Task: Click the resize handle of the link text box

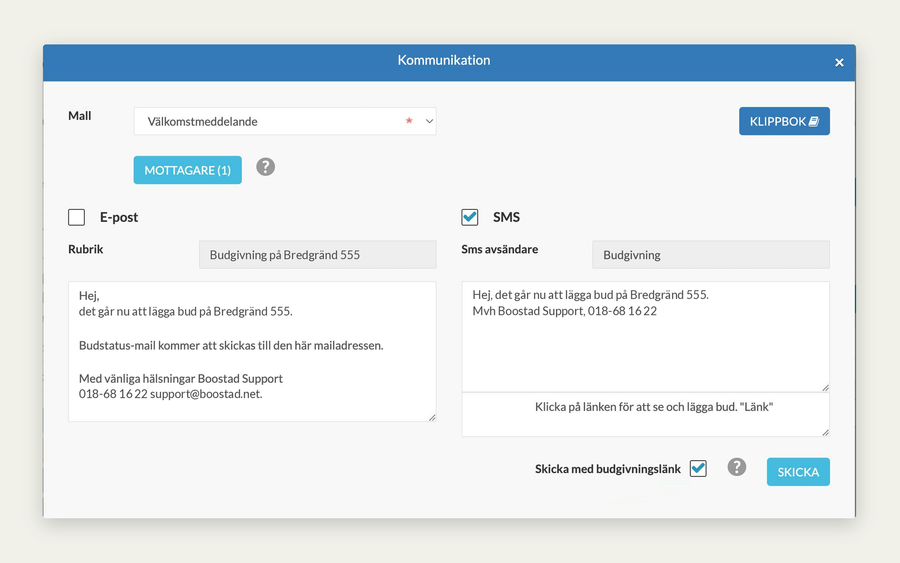Action: [x=825, y=432]
